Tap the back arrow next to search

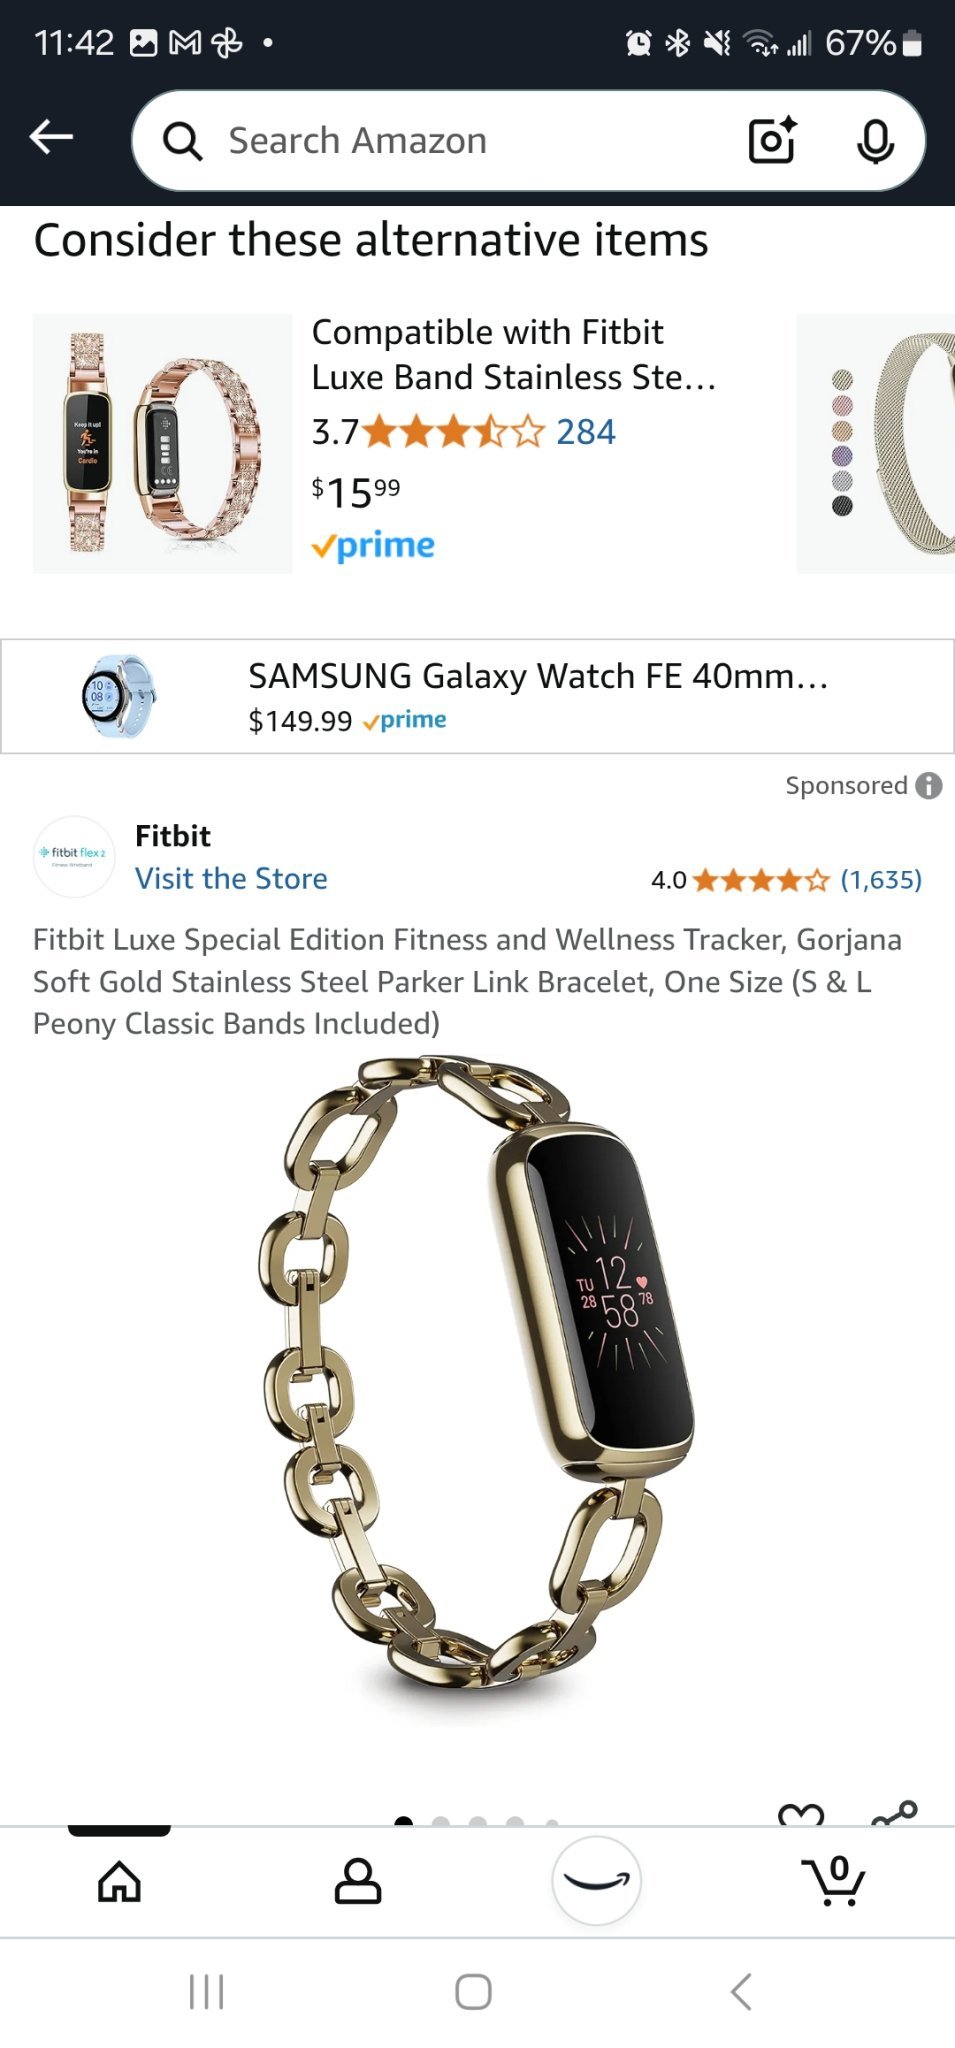tap(52, 138)
